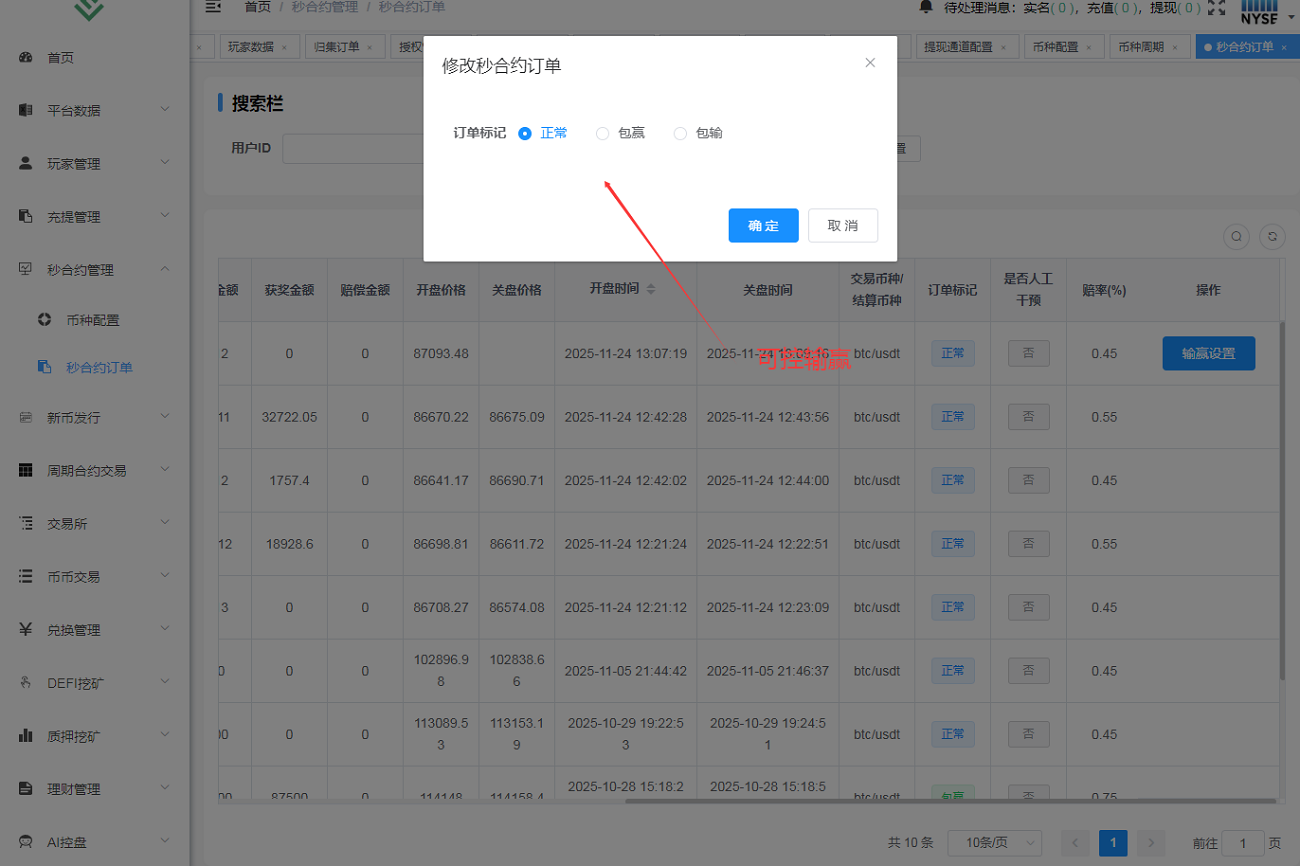Click the 前往 page number input
The height and width of the screenshot is (866, 1300).
tap(1243, 843)
